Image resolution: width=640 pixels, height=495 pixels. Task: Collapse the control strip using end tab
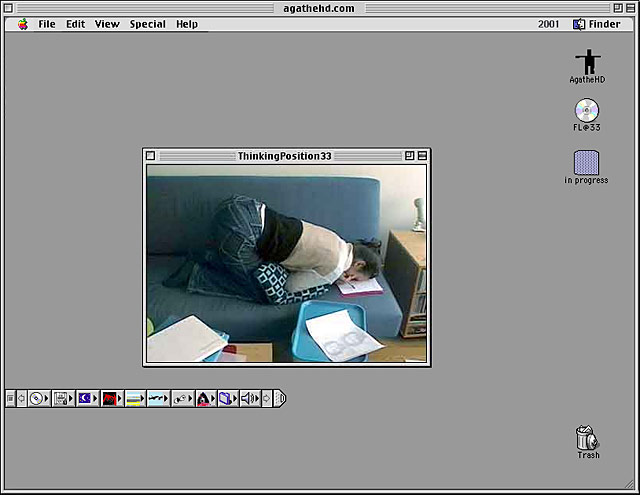(280, 398)
